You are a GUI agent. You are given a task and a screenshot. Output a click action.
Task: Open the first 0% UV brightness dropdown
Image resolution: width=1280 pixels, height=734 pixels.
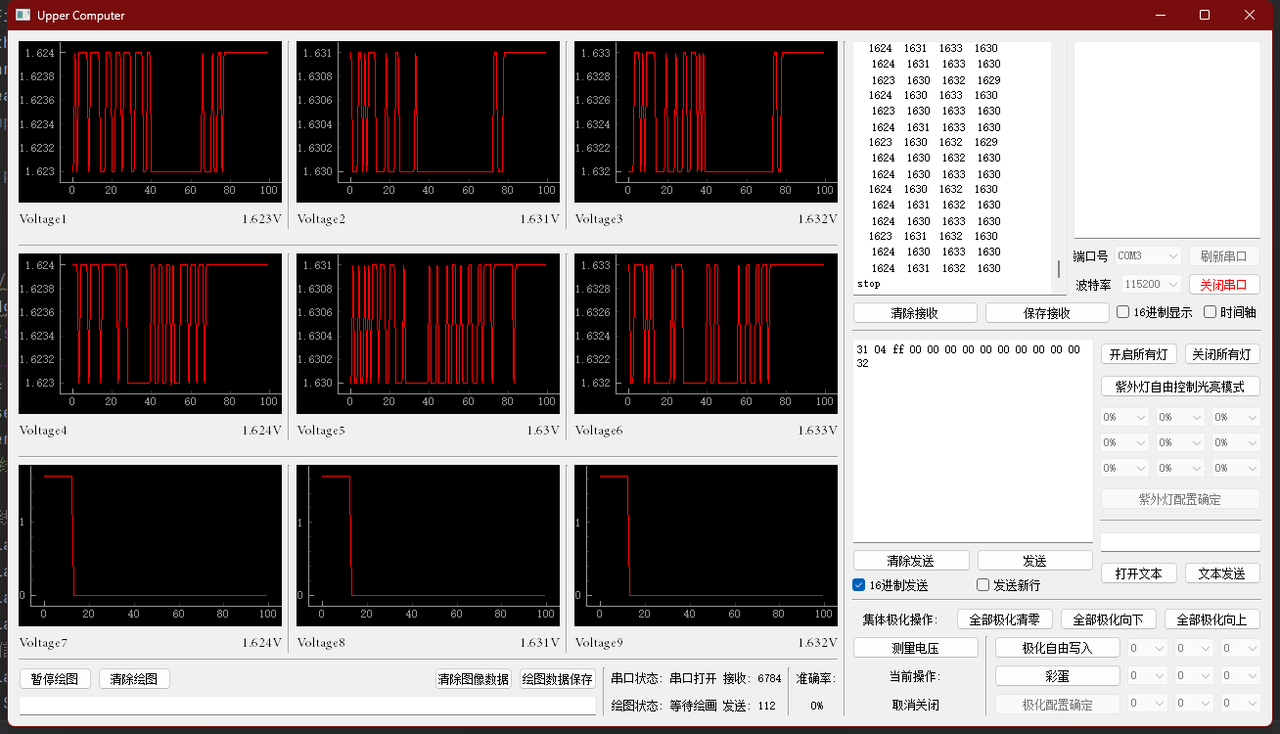coord(1124,416)
